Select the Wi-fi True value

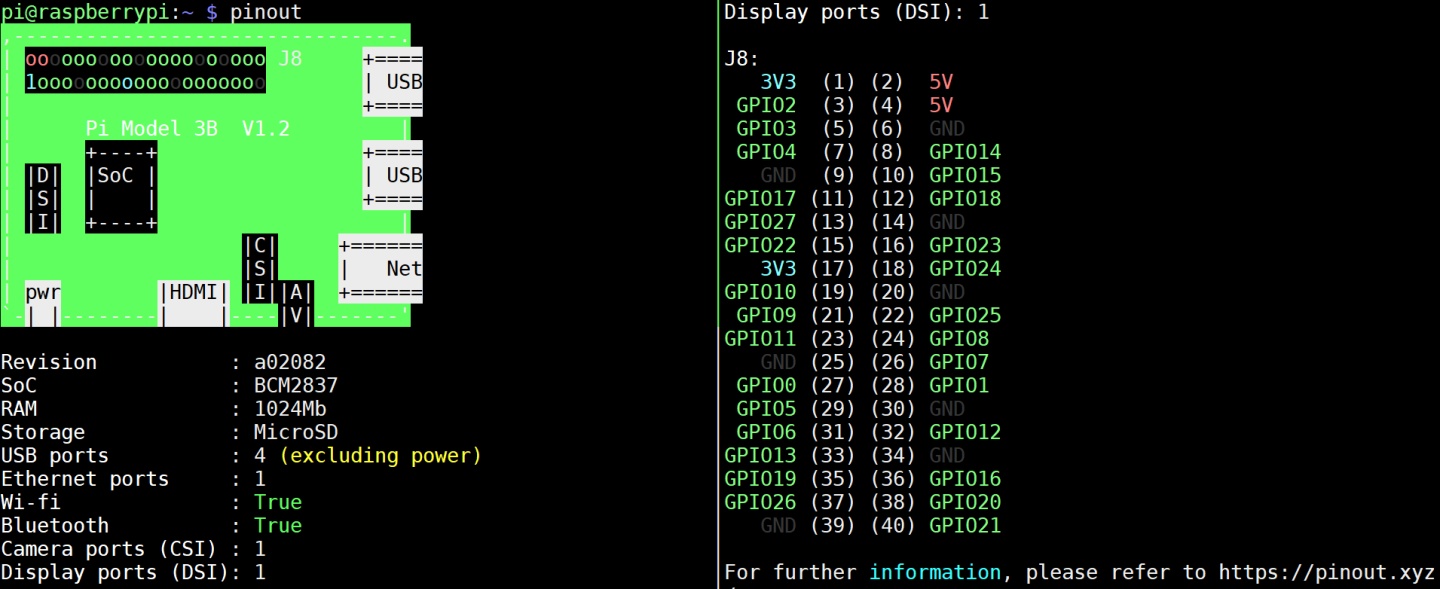pyautogui.click(x=278, y=502)
